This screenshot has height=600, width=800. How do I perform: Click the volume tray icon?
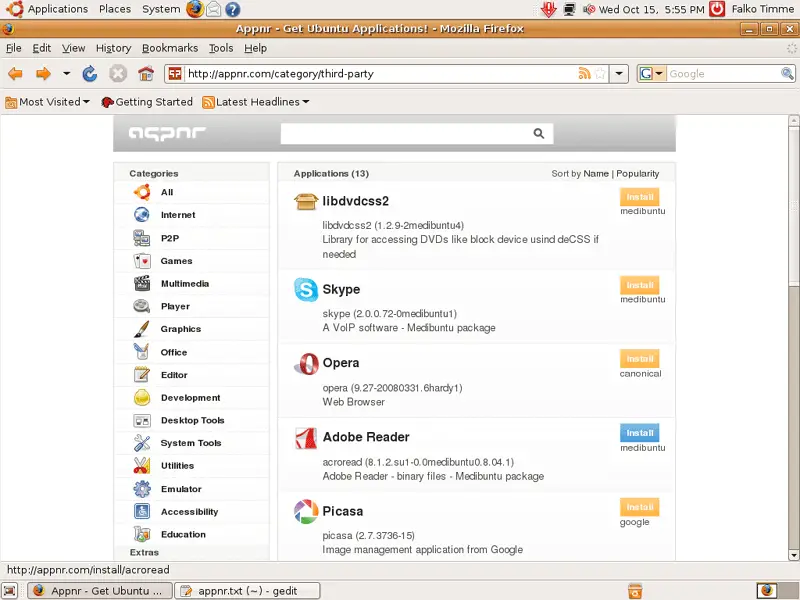589,9
